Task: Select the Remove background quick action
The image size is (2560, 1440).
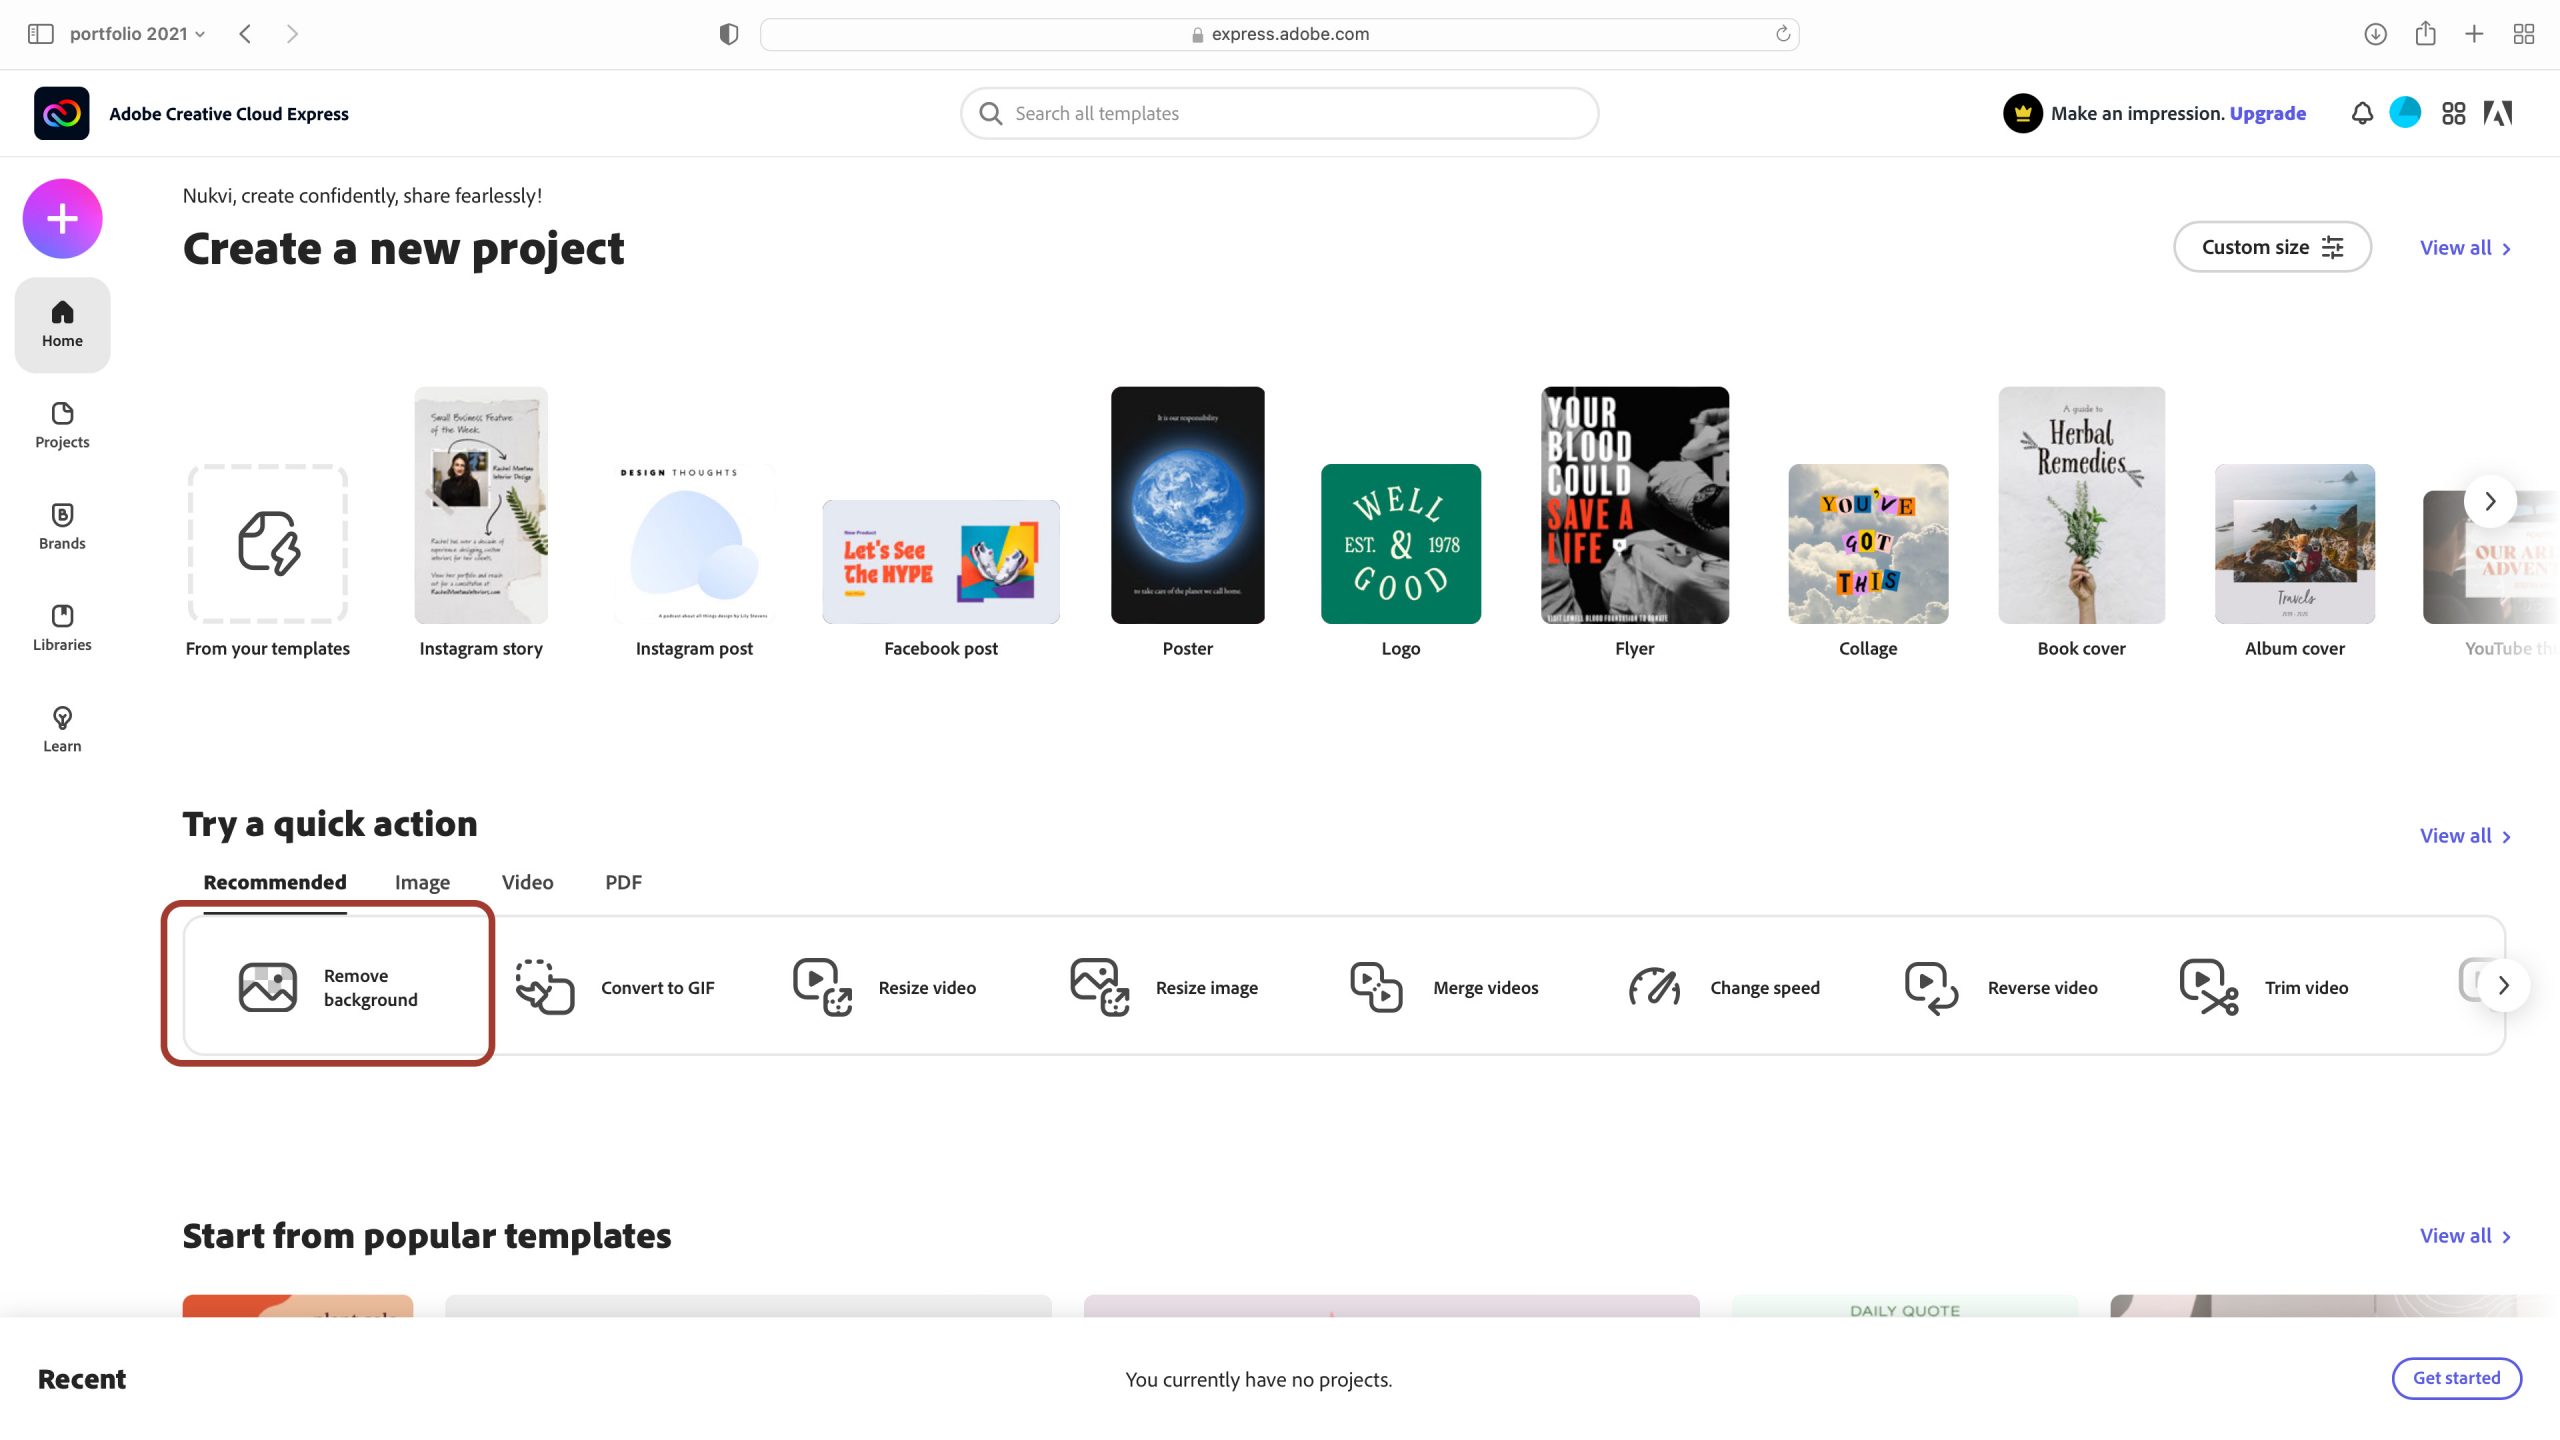Action: click(x=328, y=987)
